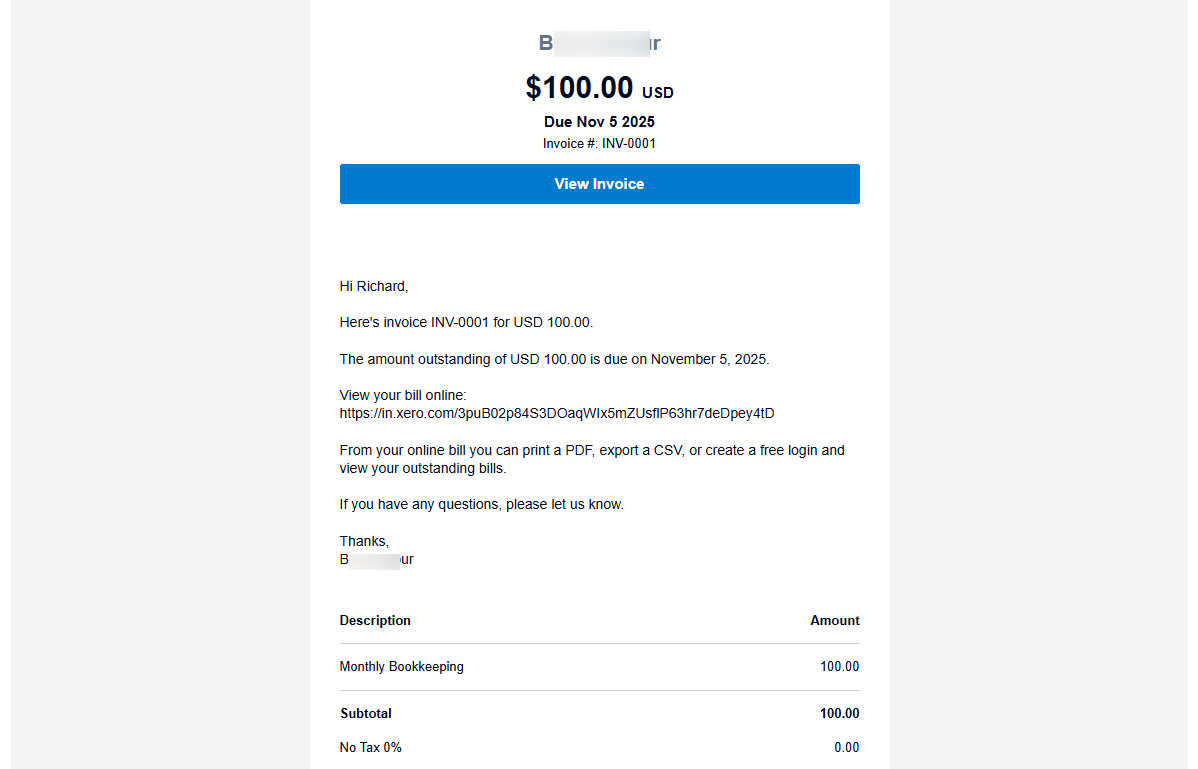Click the Subtotal row label
Image resolution: width=1198 pixels, height=769 pixels.
click(x=365, y=713)
